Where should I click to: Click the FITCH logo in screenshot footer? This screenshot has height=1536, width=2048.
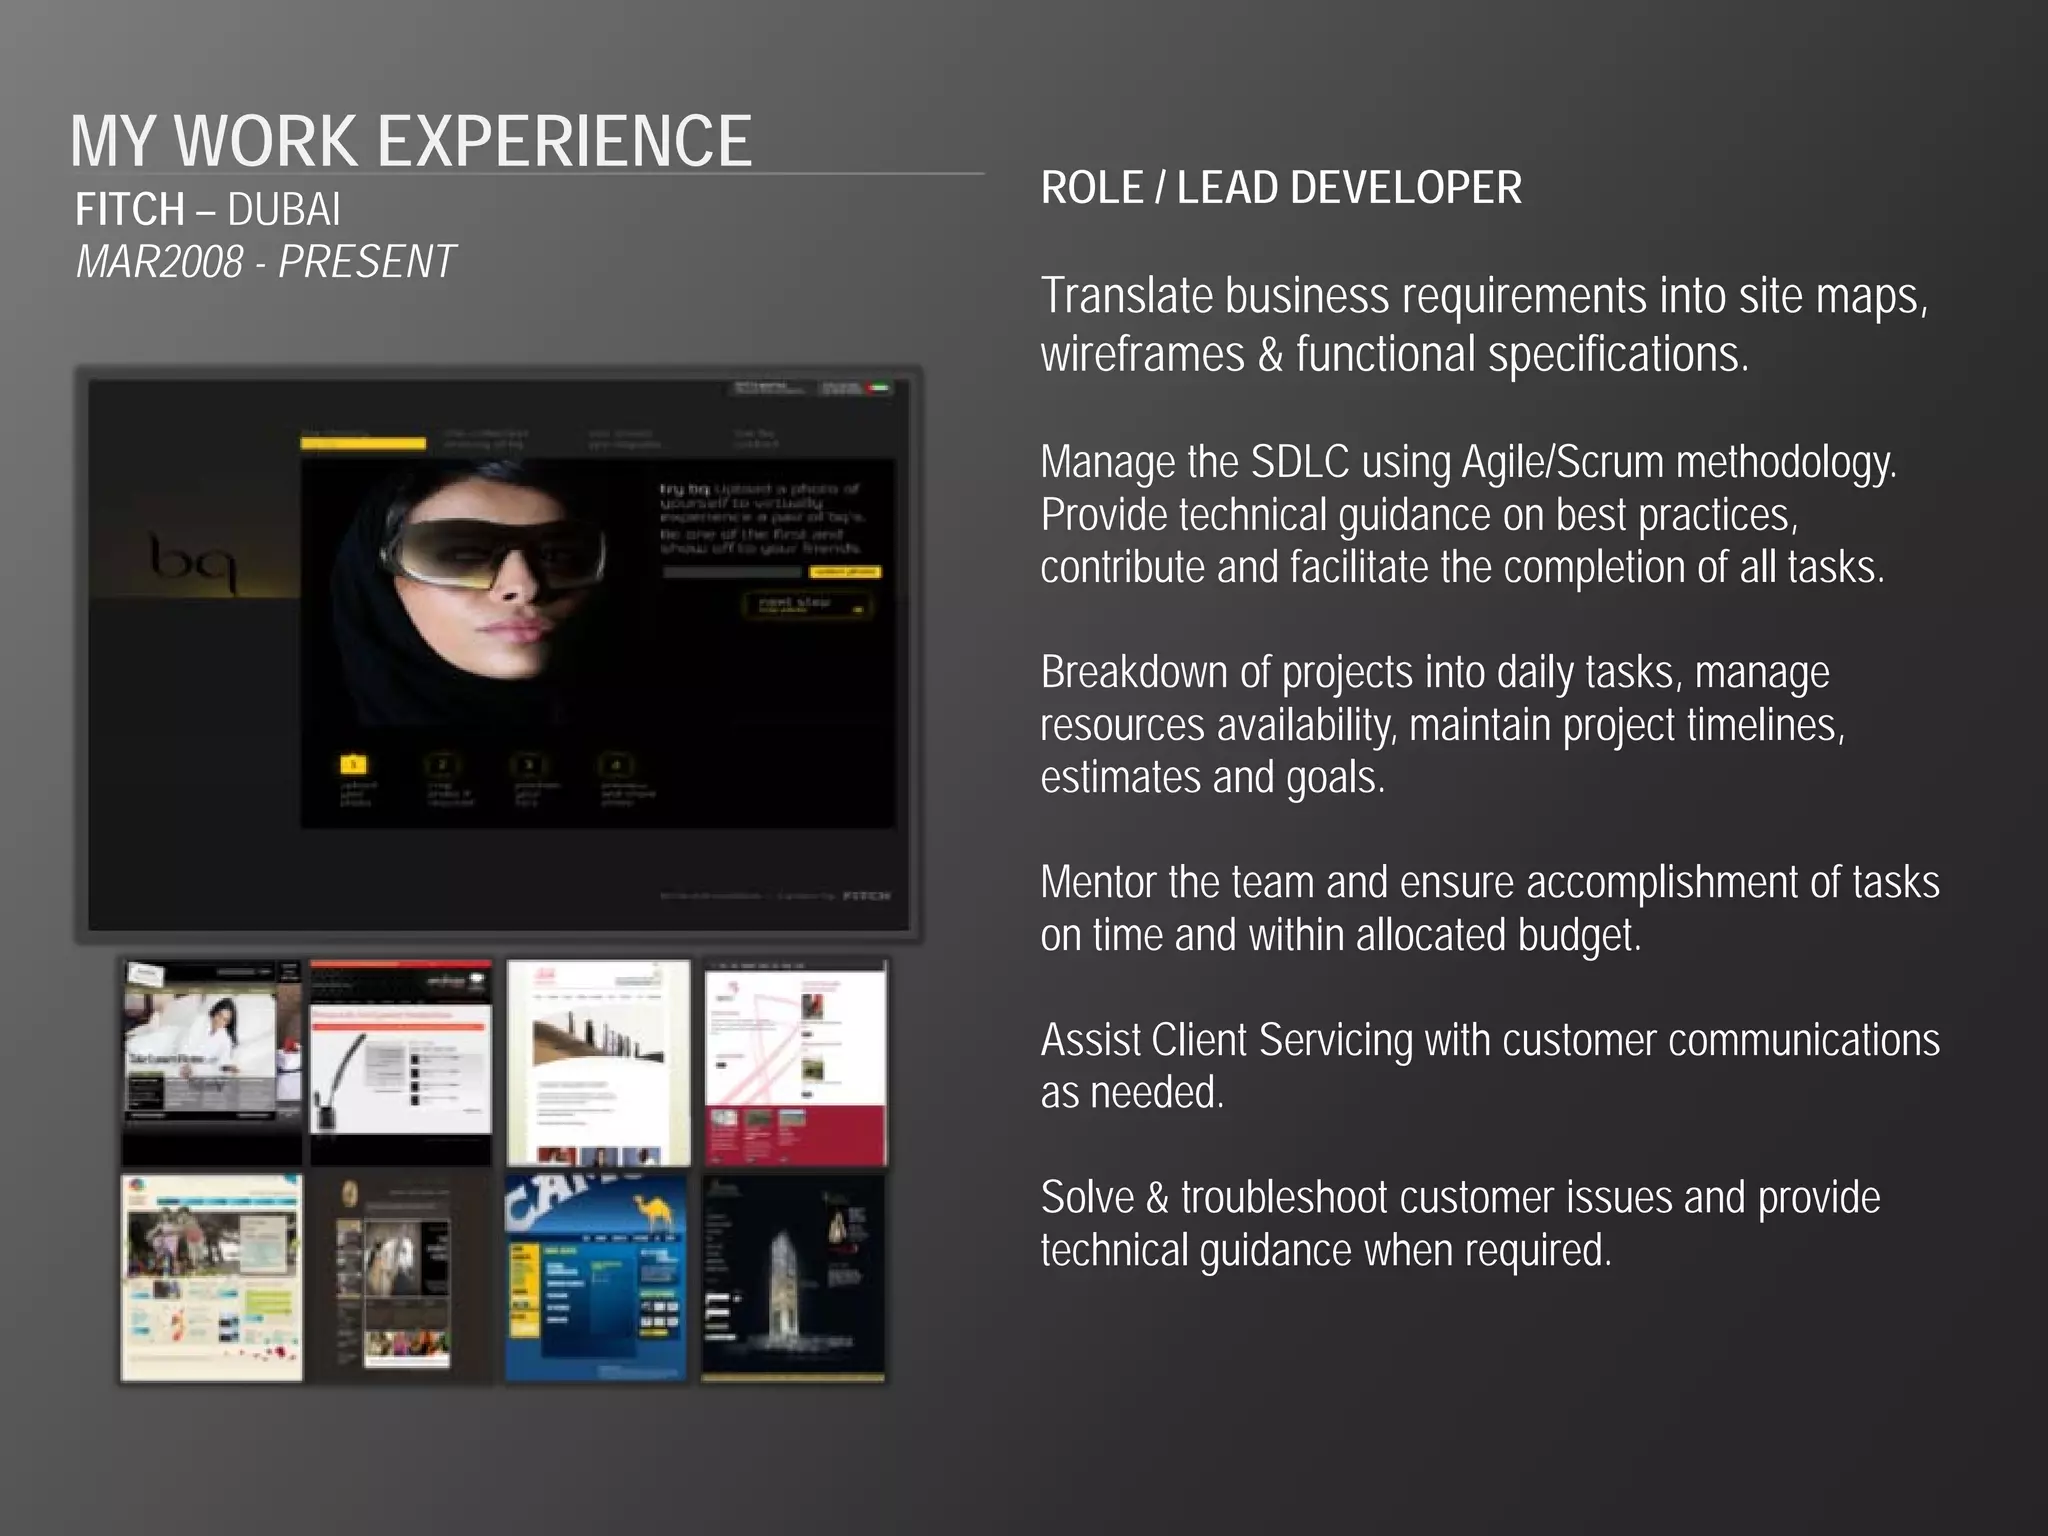point(866,896)
